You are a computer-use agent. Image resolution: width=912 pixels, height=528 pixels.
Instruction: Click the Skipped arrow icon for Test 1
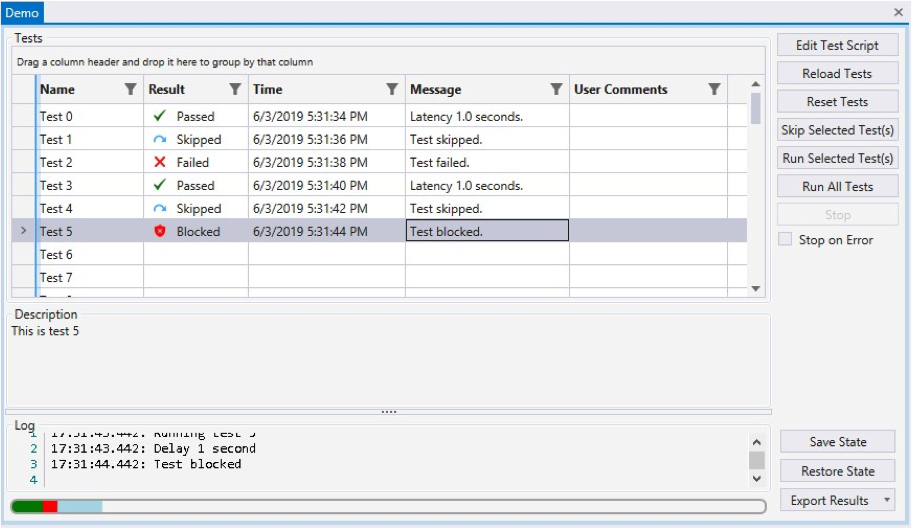pos(160,140)
